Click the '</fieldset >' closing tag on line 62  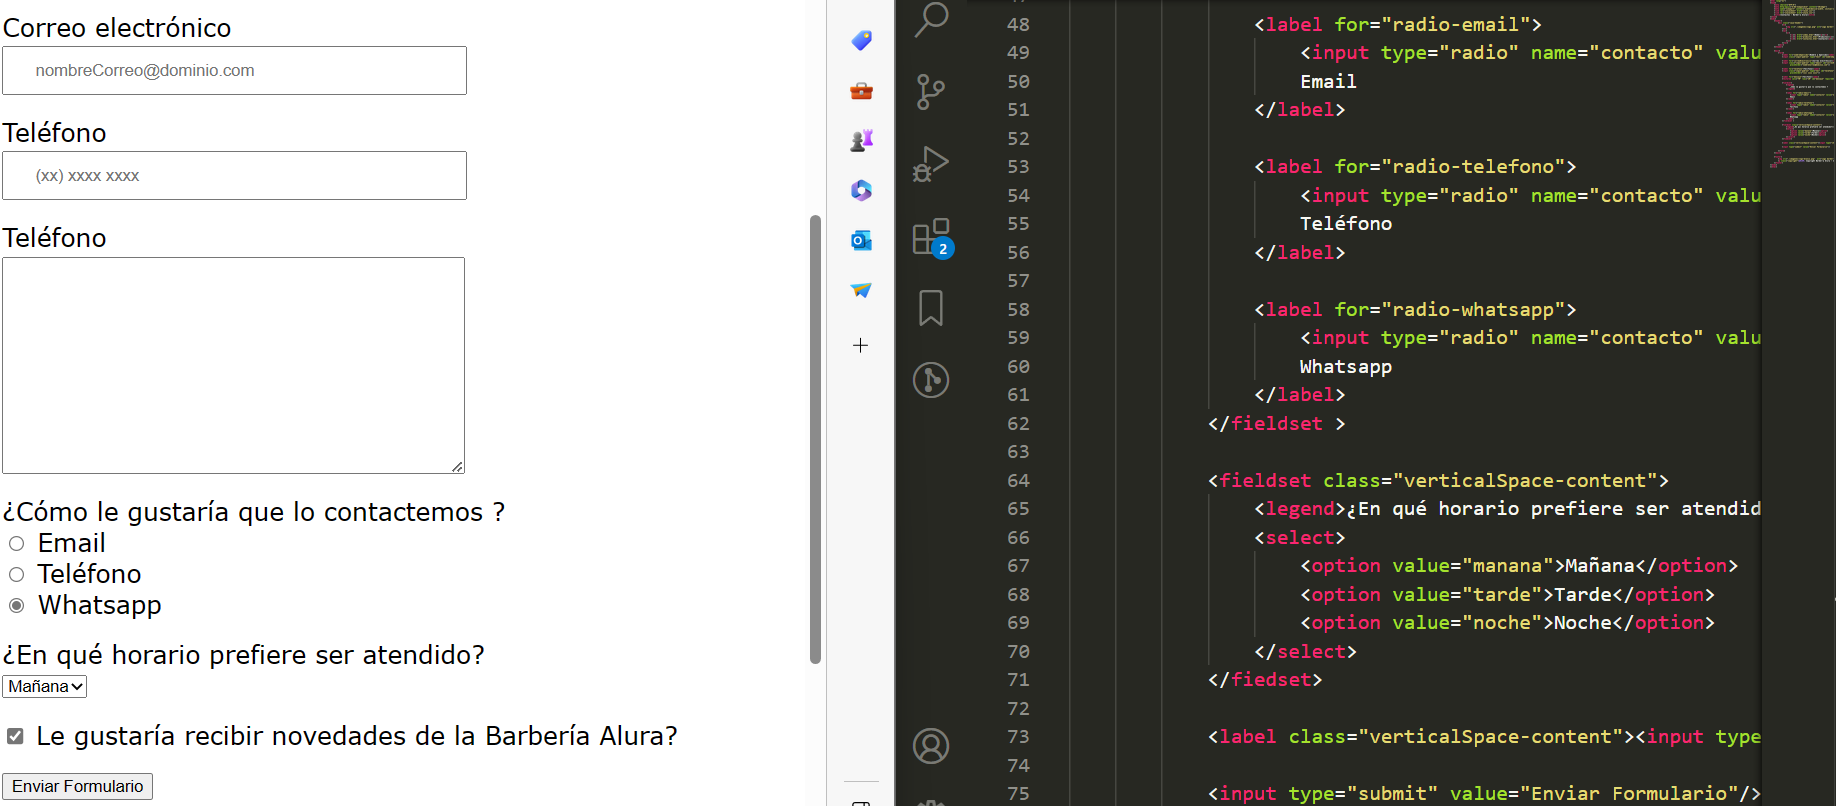pos(1276,424)
